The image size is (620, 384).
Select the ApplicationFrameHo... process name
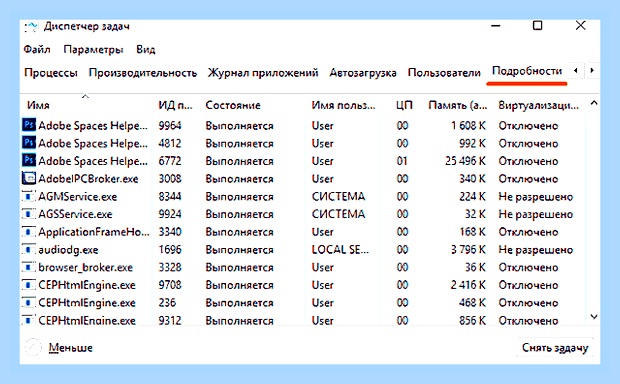pyautogui.click(x=94, y=232)
